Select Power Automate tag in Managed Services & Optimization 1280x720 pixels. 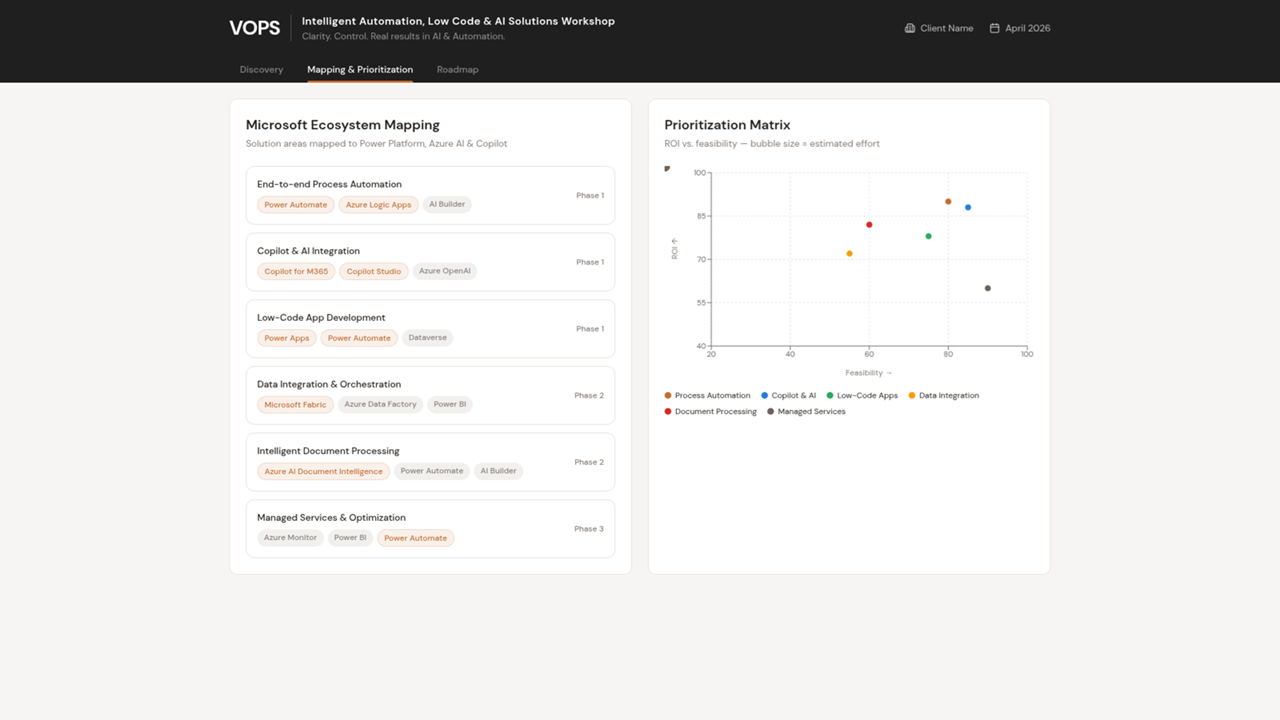(416, 538)
